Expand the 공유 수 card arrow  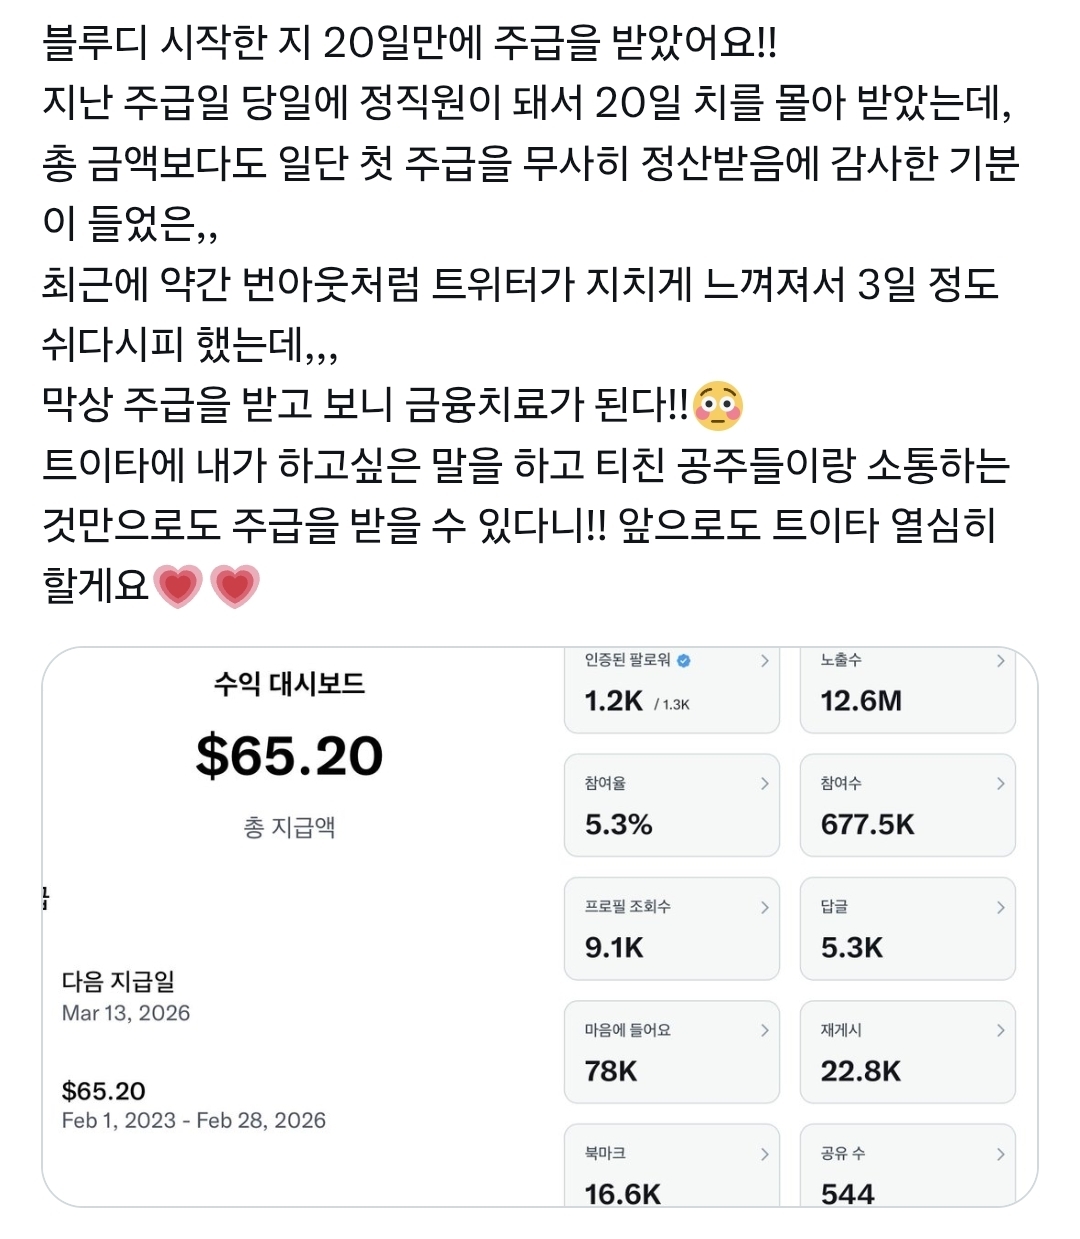1000,1154
